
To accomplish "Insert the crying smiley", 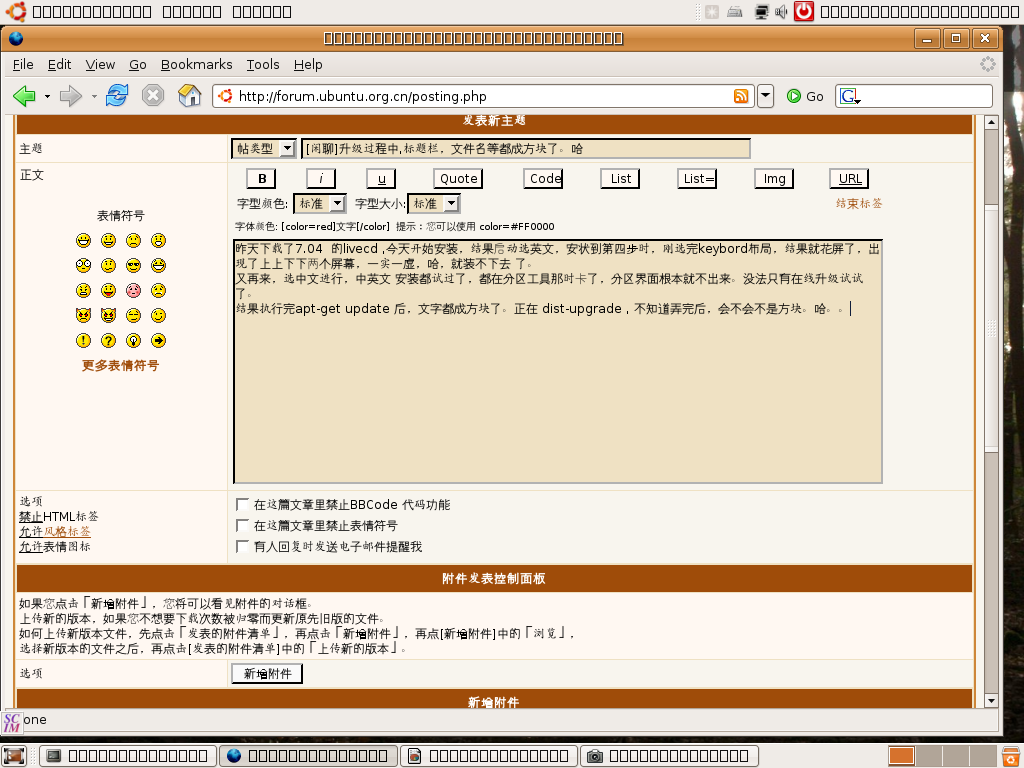I will point(158,291).
